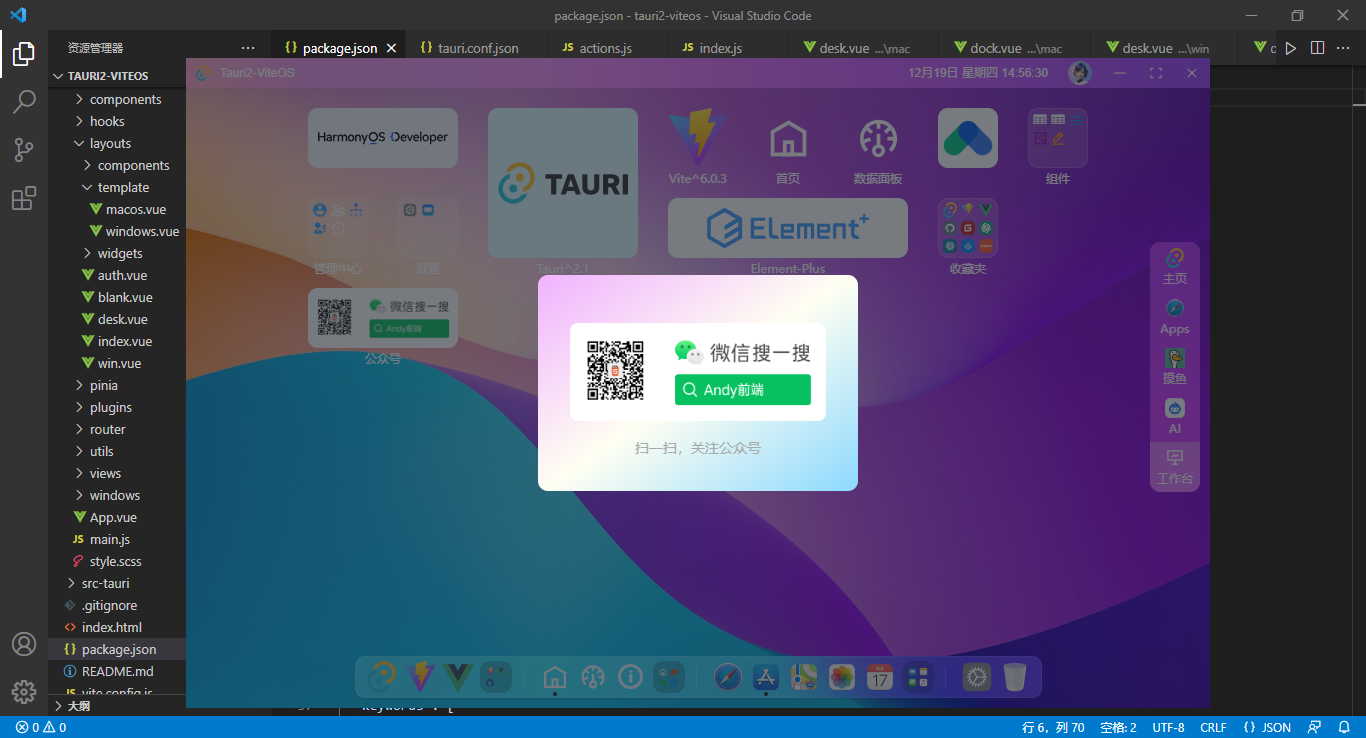Image resolution: width=1366 pixels, height=738 pixels.
Task: Open the user avatar in the ViteOS title bar
Action: tap(1079, 73)
